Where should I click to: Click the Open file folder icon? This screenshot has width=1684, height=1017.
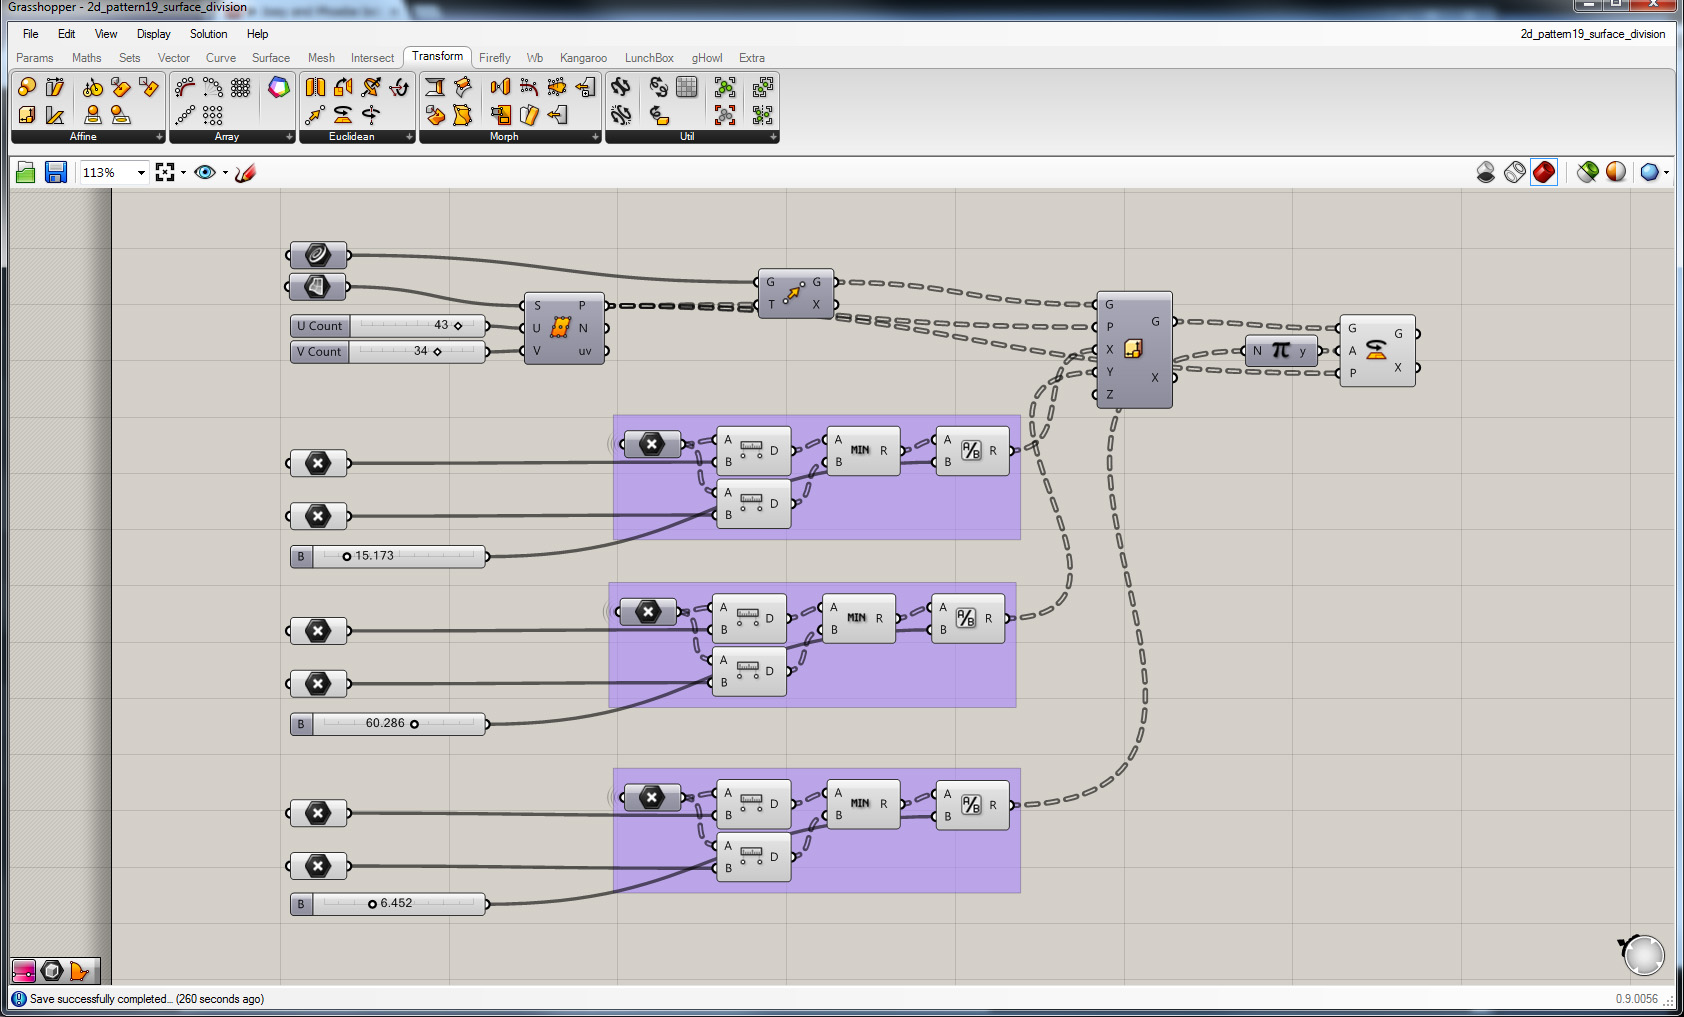(26, 173)
